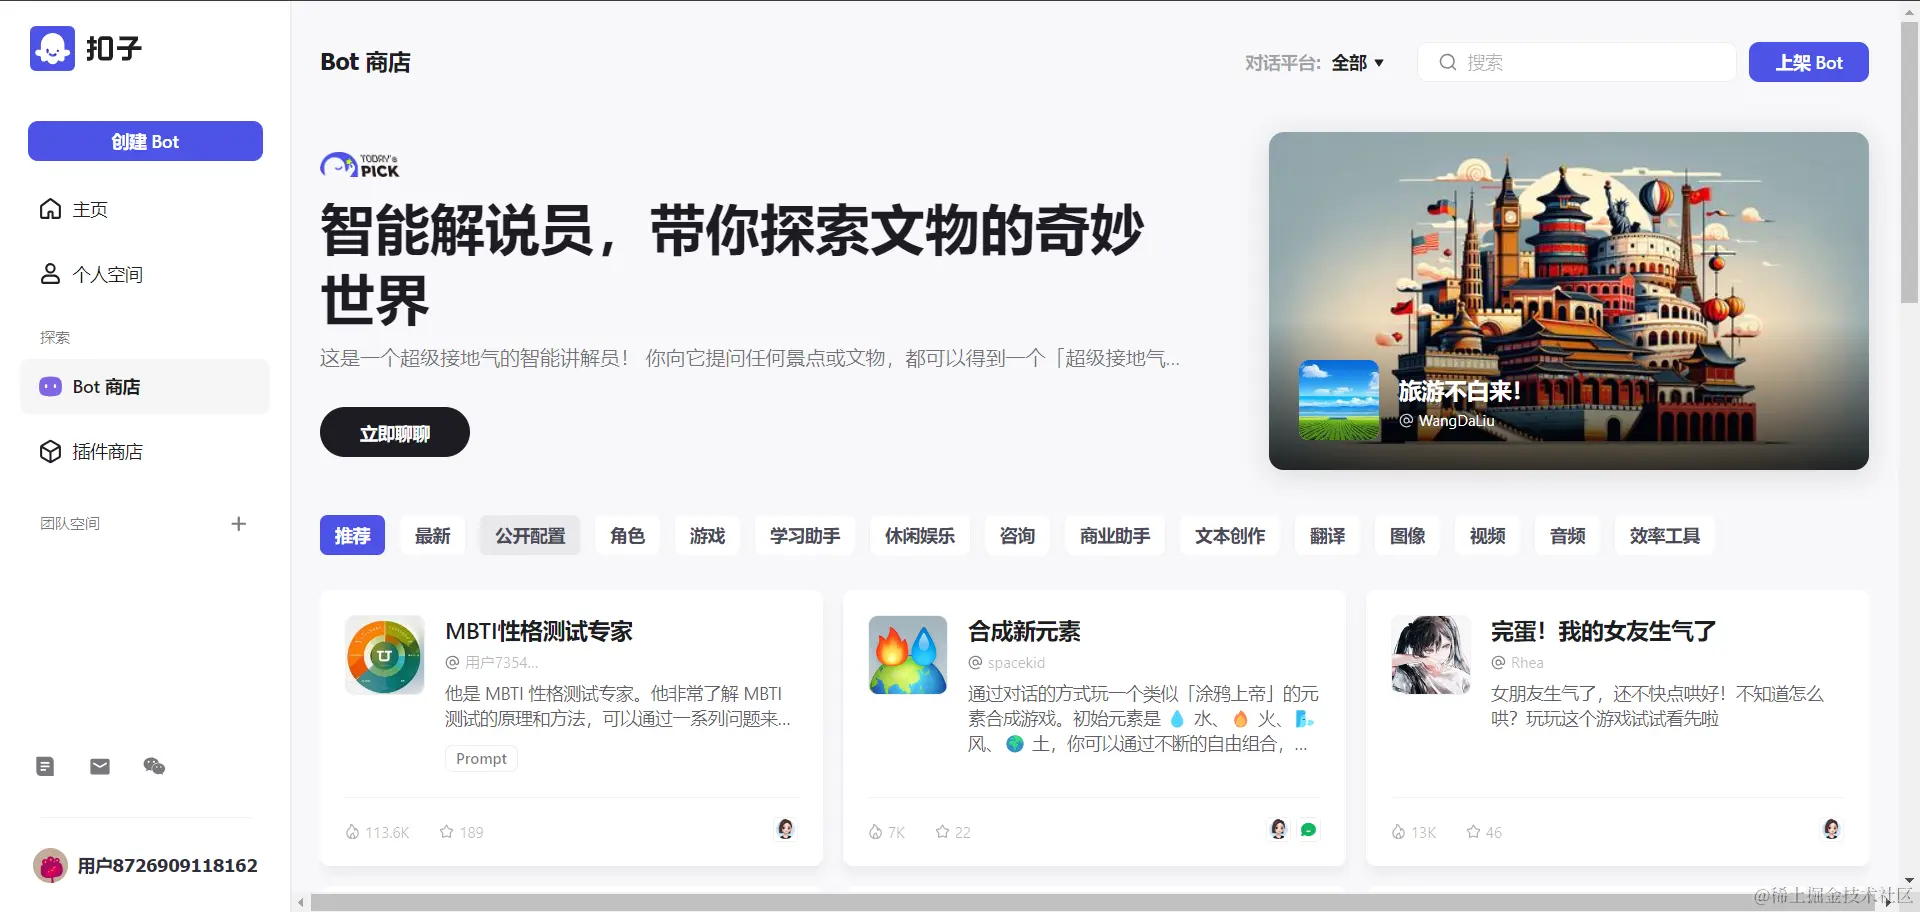Switch to the 最新 tab
The height and width of the screenshot is (912, 1920).
point(433,536)
